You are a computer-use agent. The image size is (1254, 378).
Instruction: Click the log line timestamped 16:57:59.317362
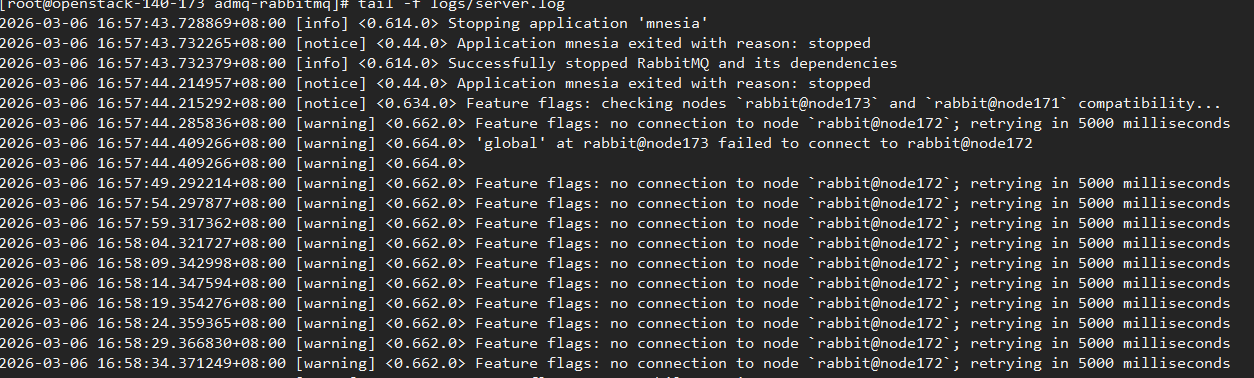click(x=615, y=223)
